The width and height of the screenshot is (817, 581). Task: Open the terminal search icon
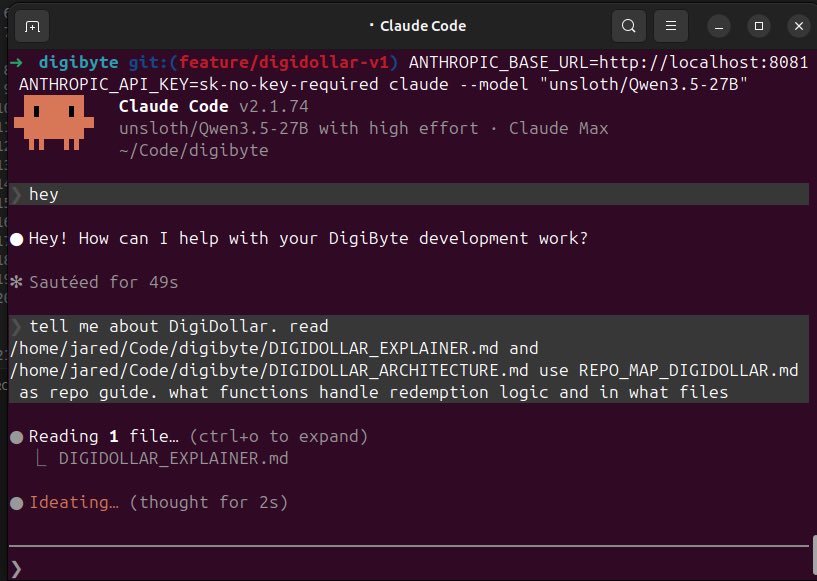pyautogui.click(x=629, y=26)
